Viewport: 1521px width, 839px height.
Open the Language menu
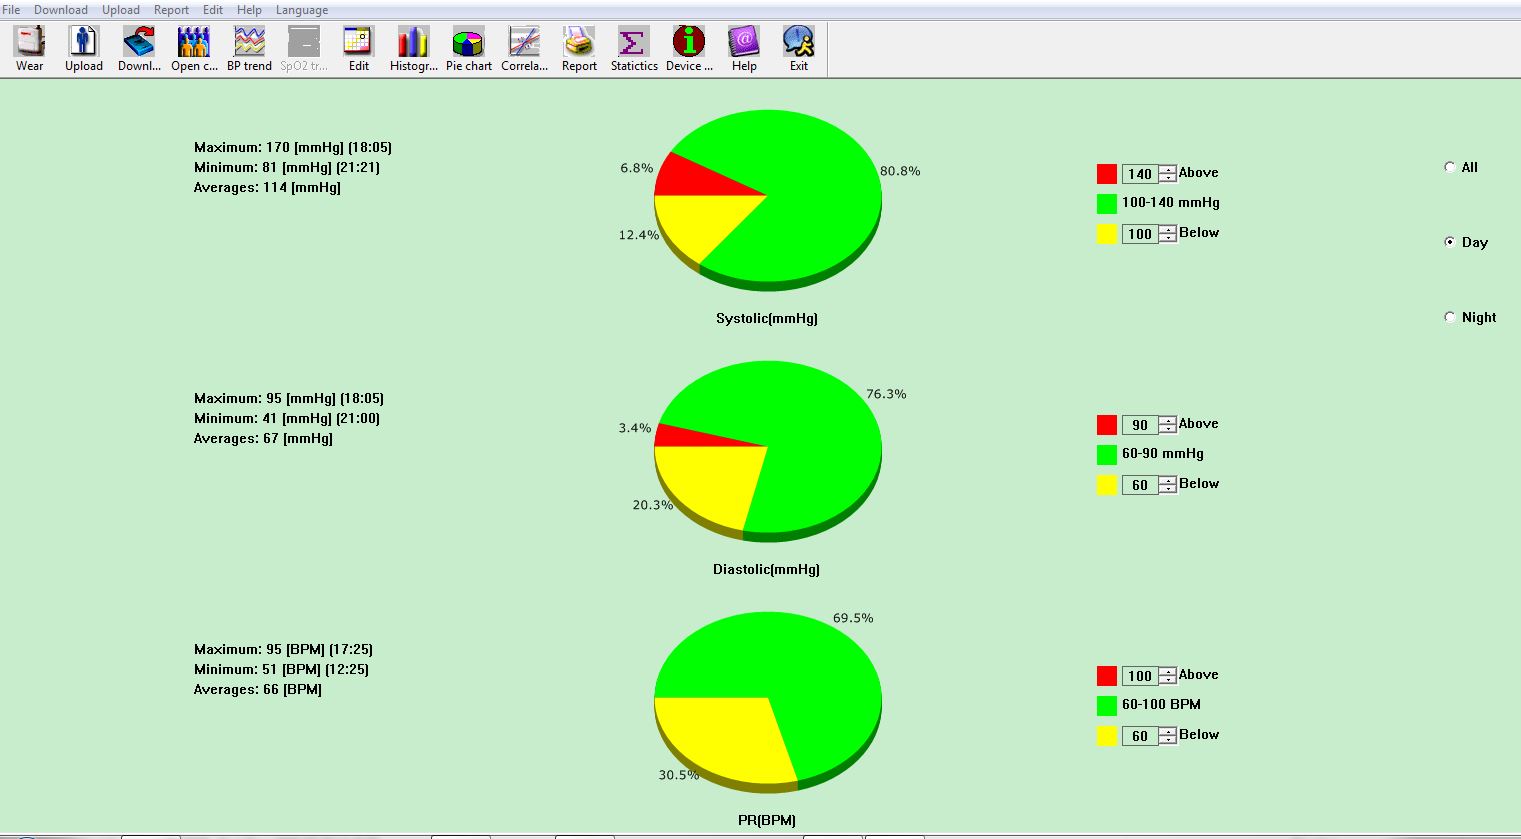click(x=301, y=10)
